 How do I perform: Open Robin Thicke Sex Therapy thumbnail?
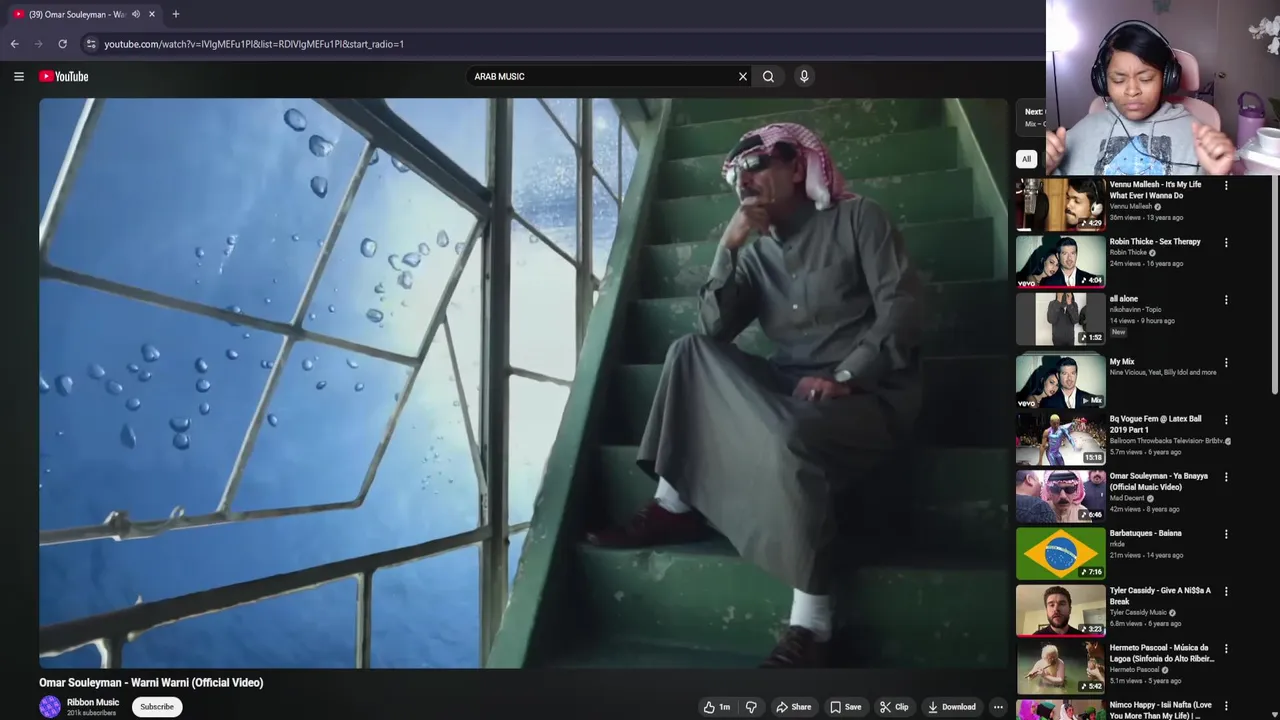1061,262
